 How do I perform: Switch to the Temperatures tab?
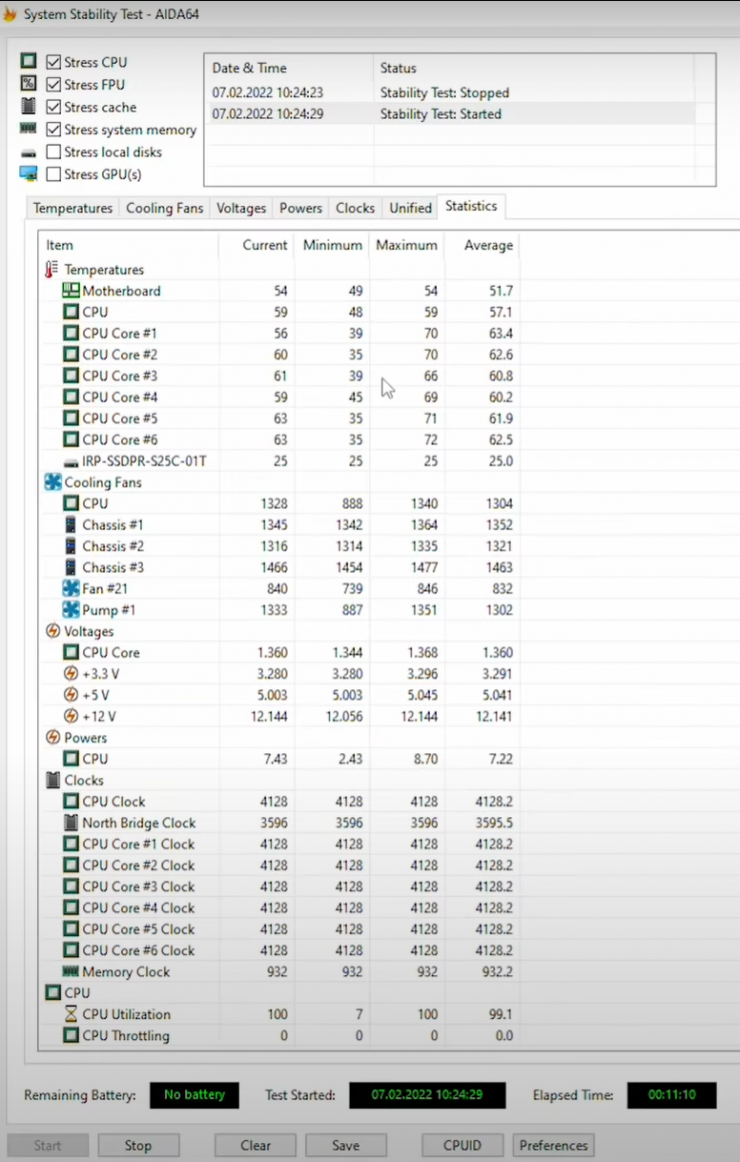pos(73,208)
